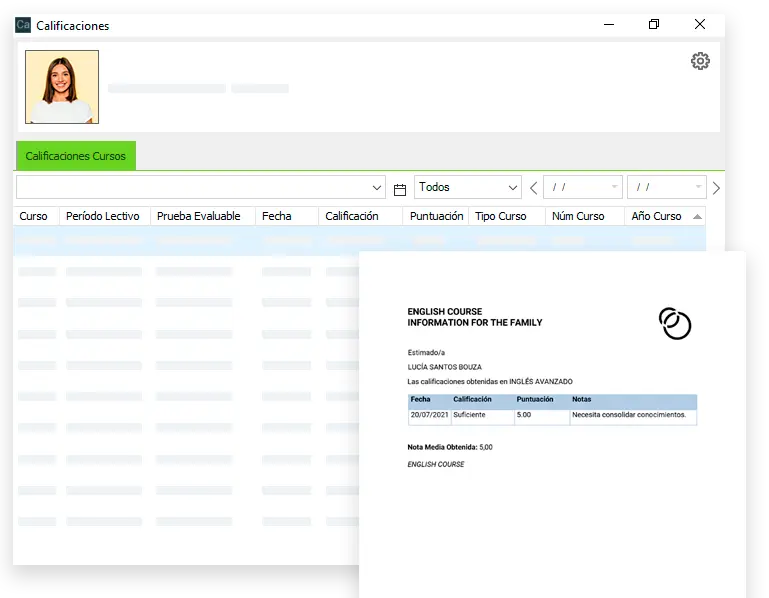
Task: Click the Ca application icon in title bar
Action: click(23, 25)
